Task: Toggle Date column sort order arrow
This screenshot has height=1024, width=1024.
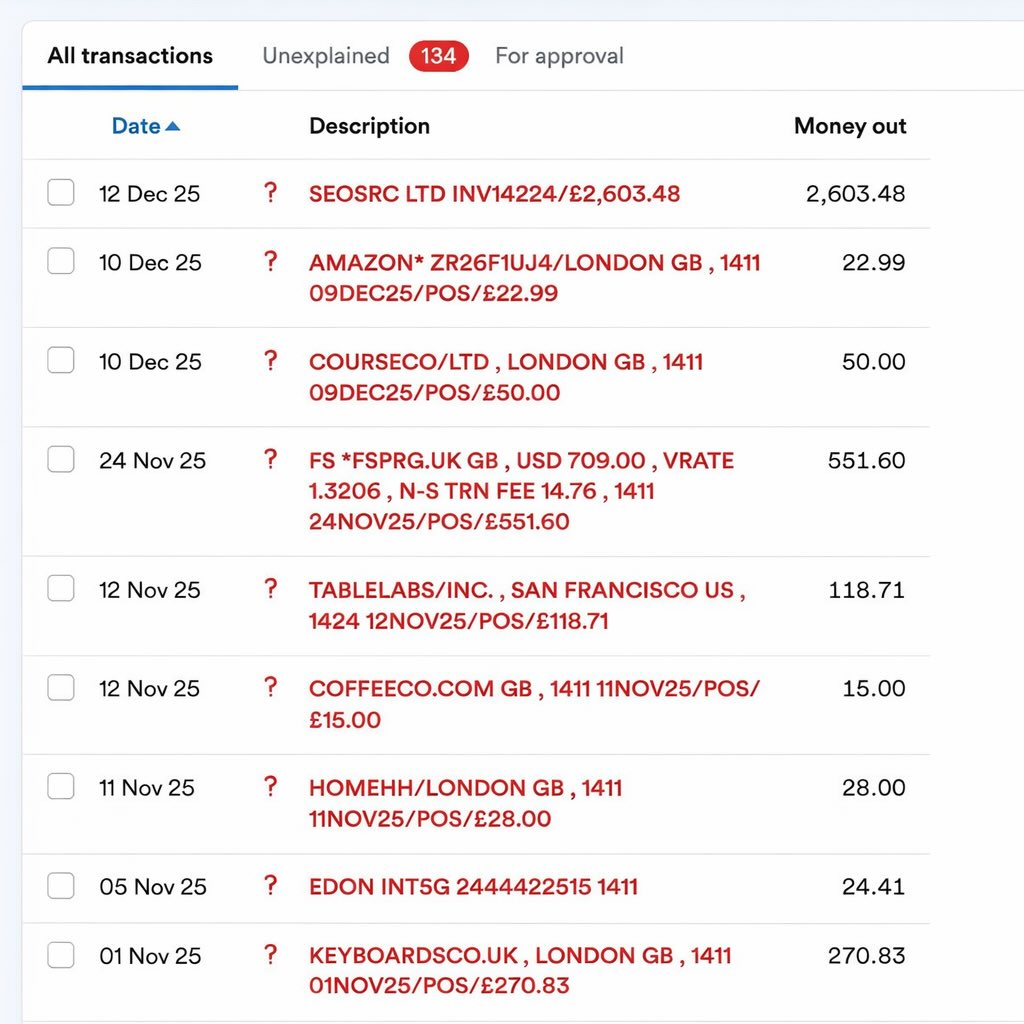Action: pyautogui.click(x=172, y=126)
